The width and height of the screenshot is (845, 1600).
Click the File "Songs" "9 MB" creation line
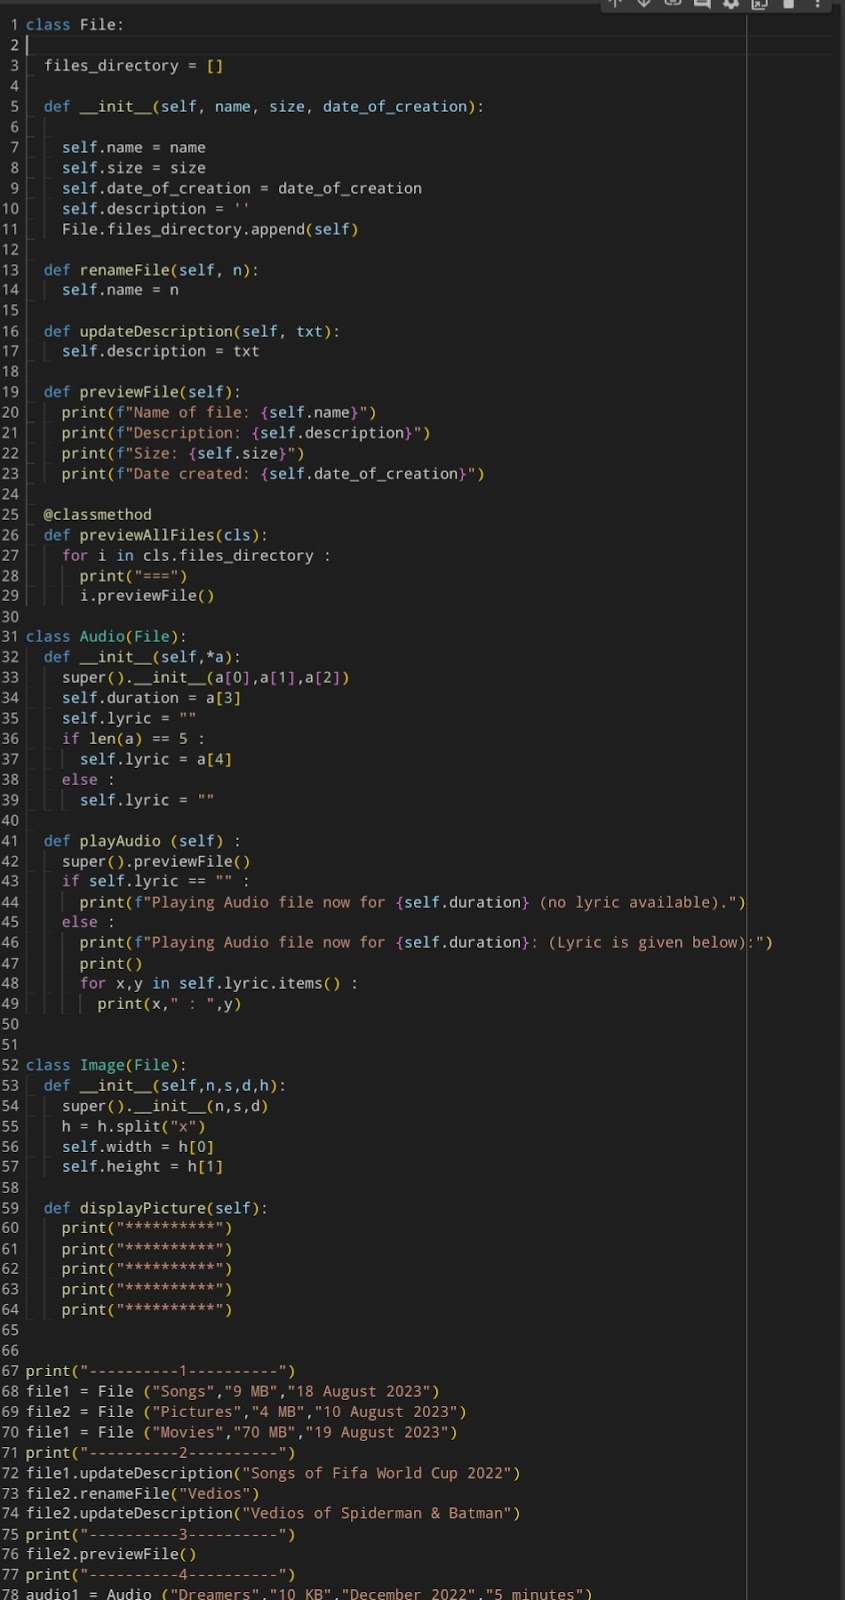pos(233,1391)
